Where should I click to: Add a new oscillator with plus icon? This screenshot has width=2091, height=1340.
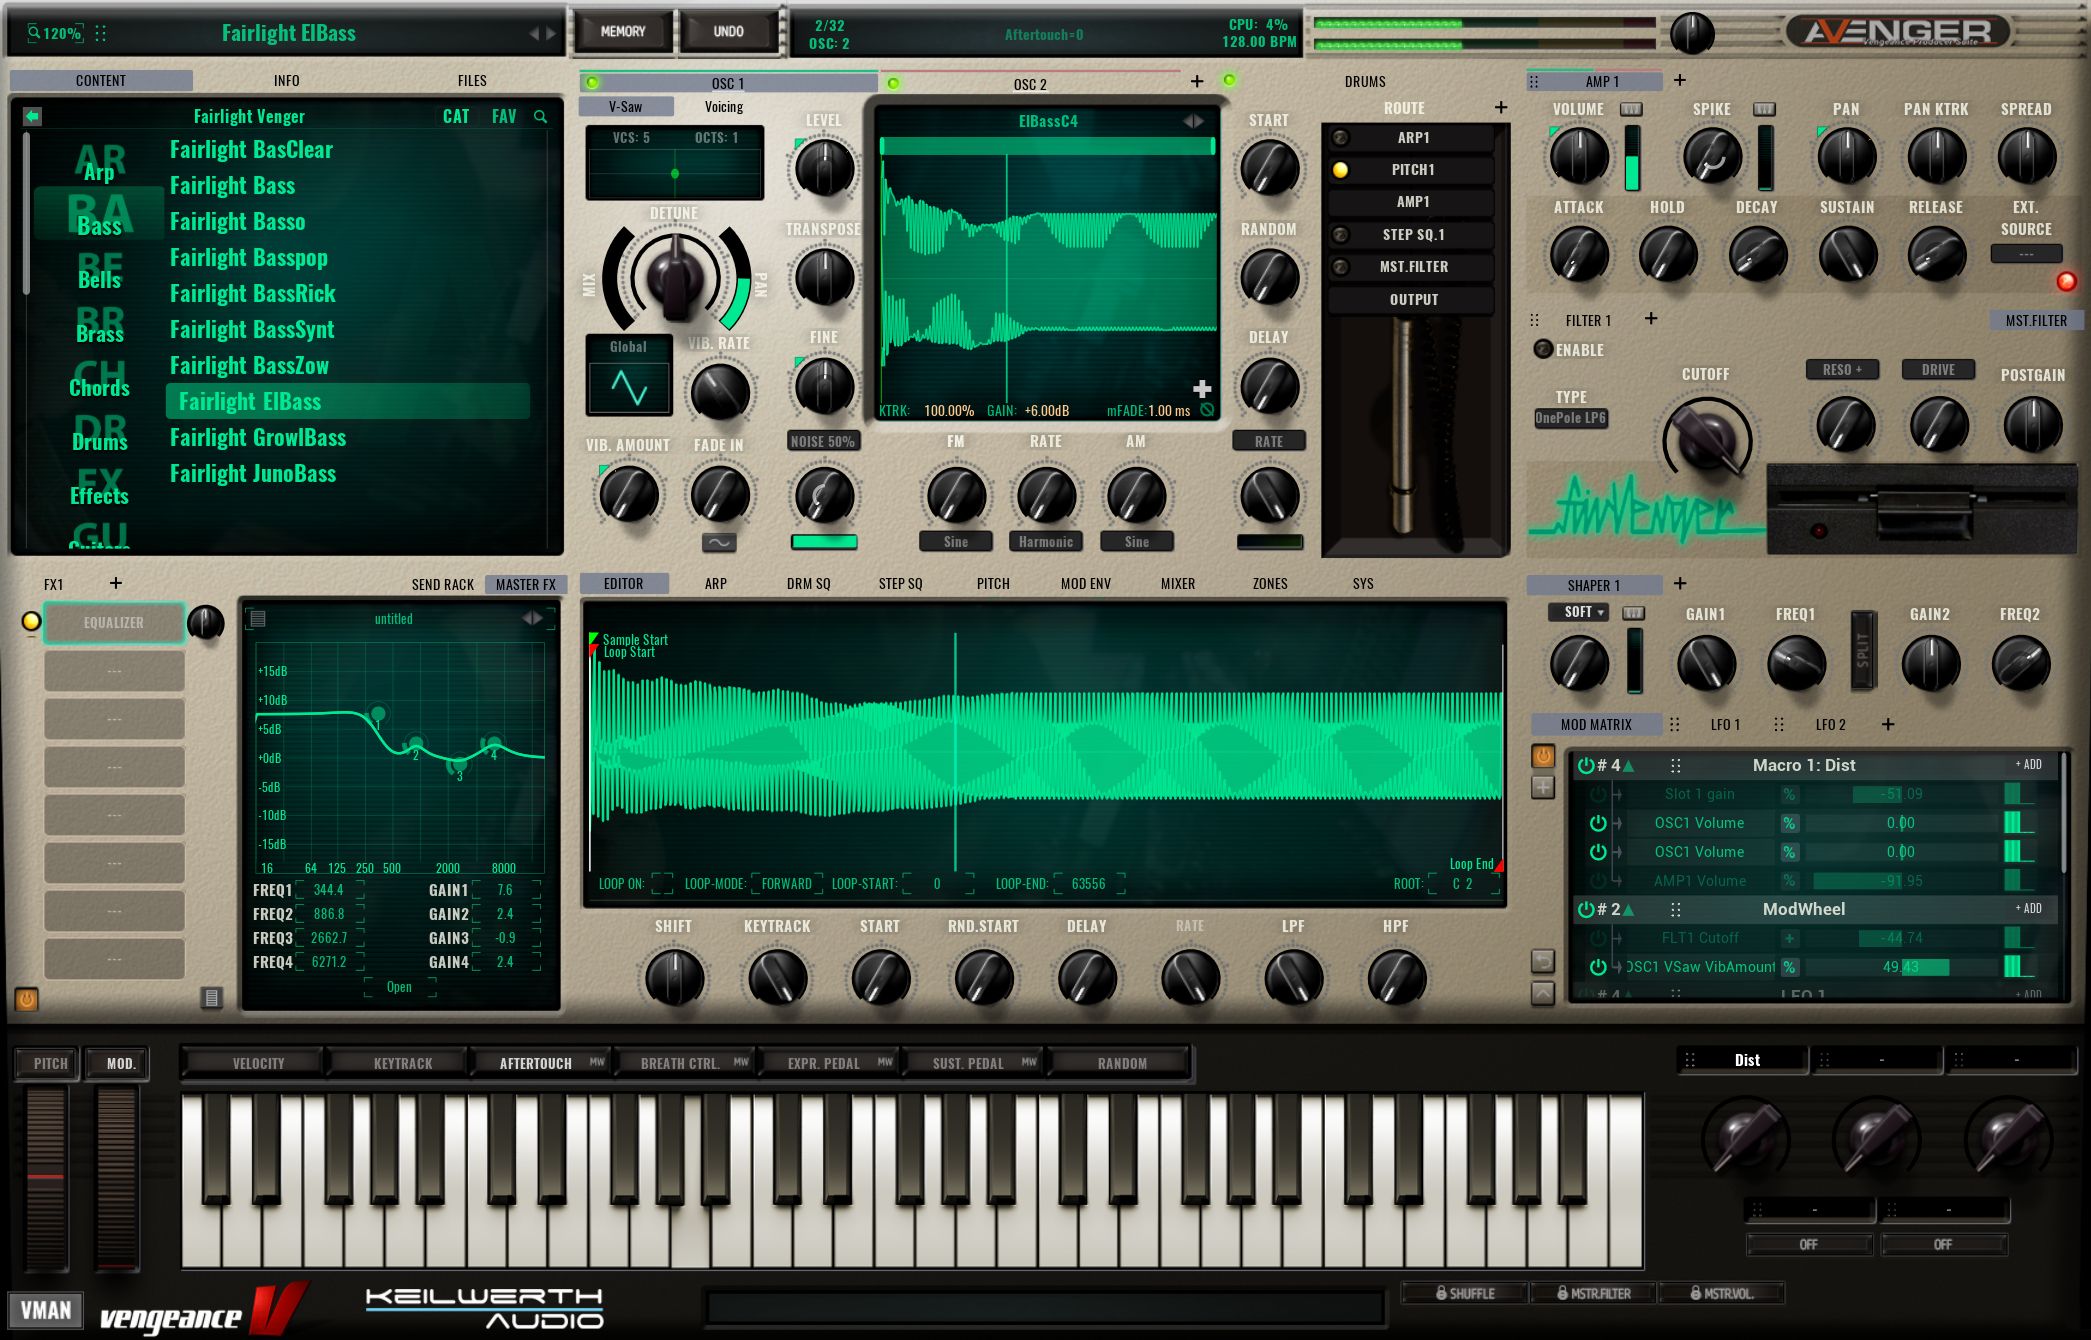(1197, 82)
